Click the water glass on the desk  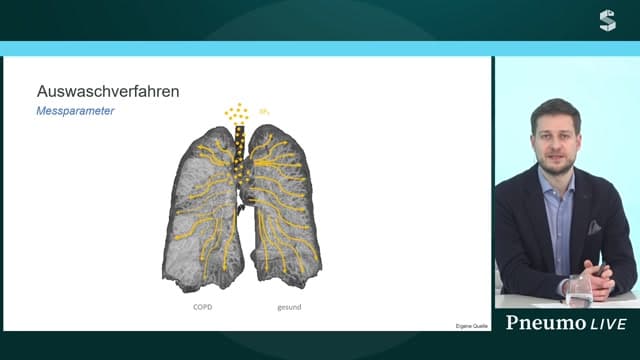pyautogui.click(x=579, y=290)
